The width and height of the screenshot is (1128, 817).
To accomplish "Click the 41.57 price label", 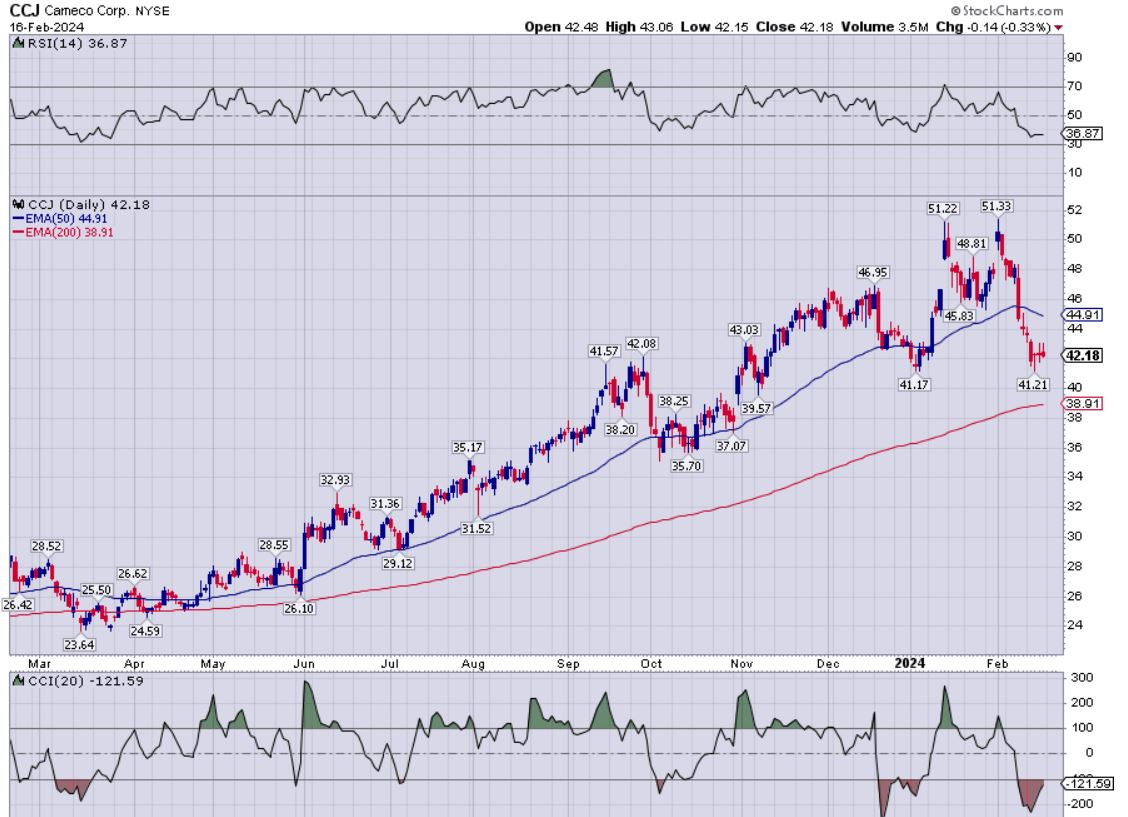I will pos(604,351).
